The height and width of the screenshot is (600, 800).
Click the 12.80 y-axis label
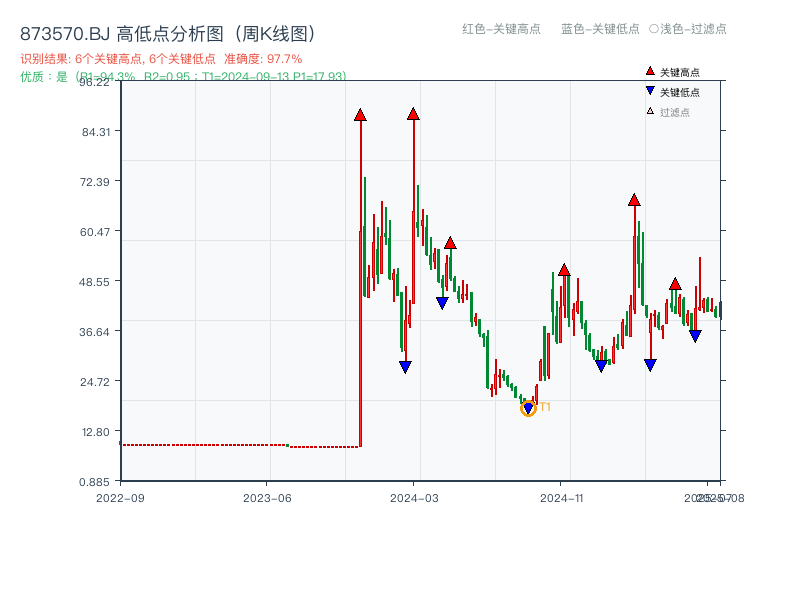[x=96, y=432]
